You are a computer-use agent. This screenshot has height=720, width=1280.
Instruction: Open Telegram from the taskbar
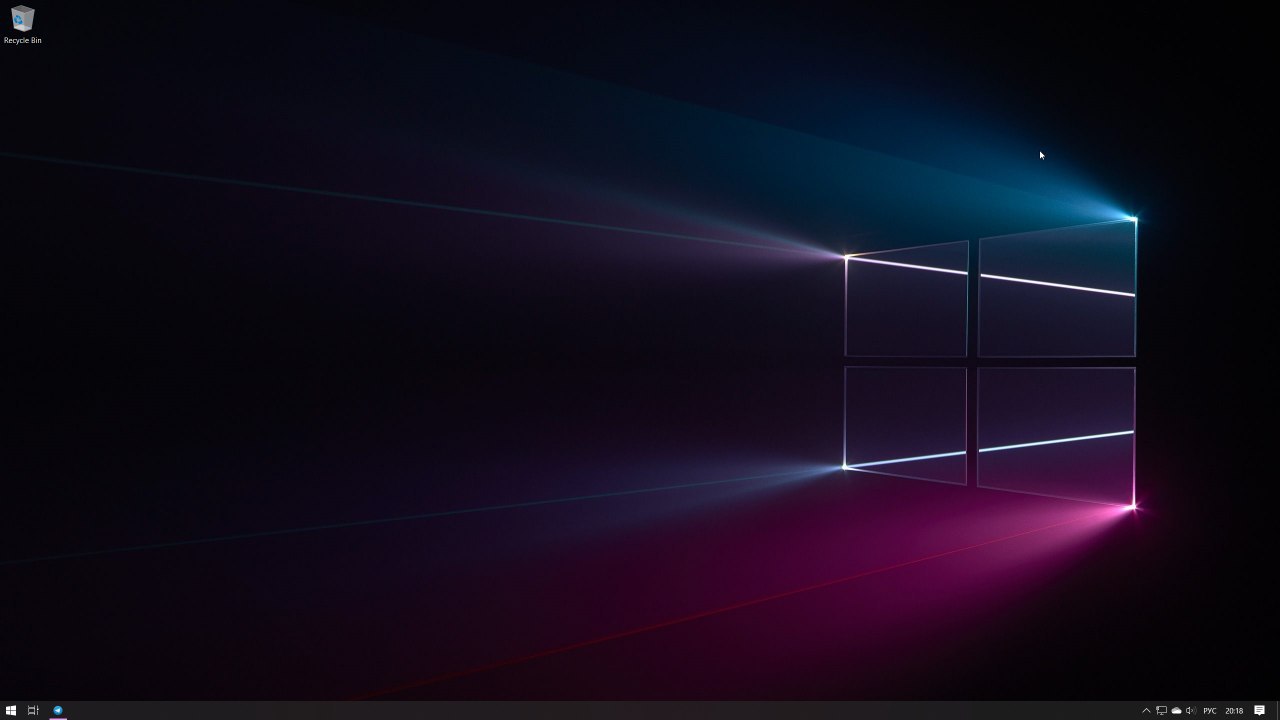(x=58, y=711)
